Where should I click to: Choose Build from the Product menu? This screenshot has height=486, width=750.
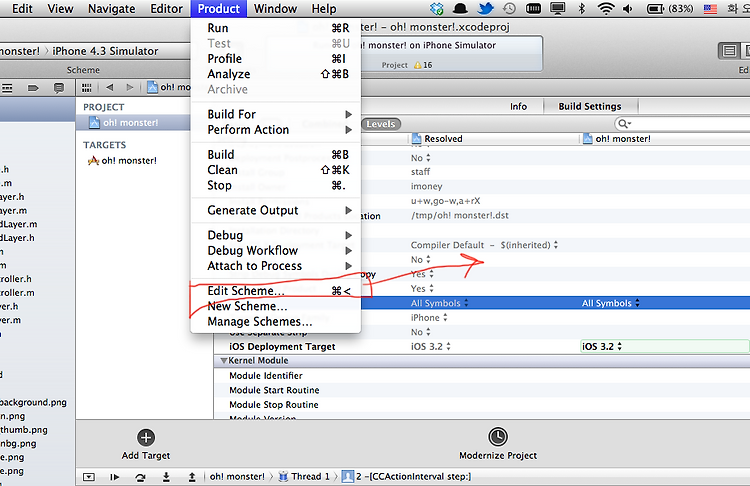(x=276, y=155)
